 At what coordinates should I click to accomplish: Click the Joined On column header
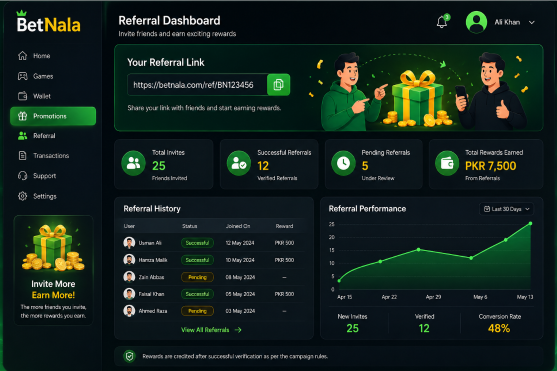[238, 226]
